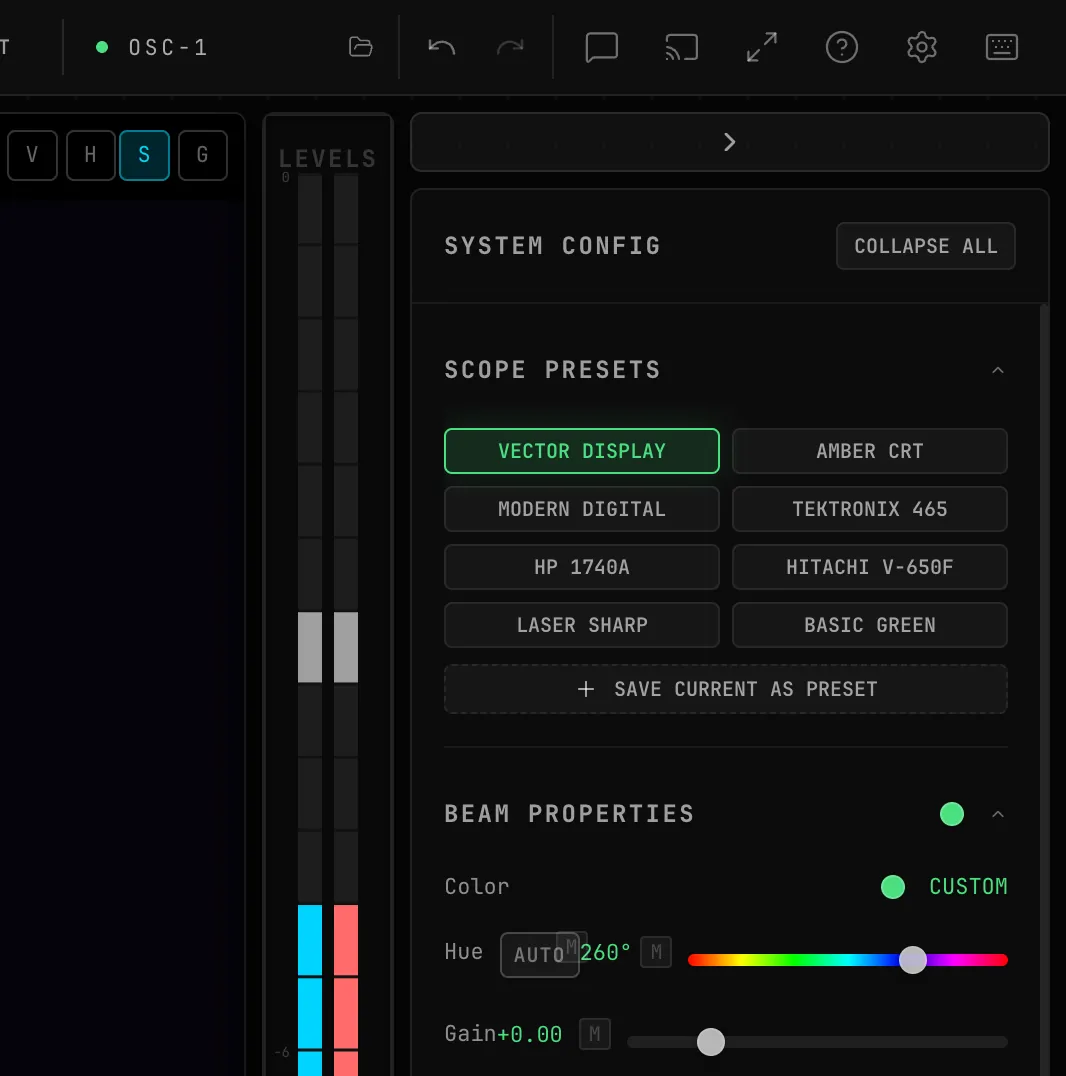Click the green OSC-1 status dot
1066x1076 pixels.
[102, 47]
